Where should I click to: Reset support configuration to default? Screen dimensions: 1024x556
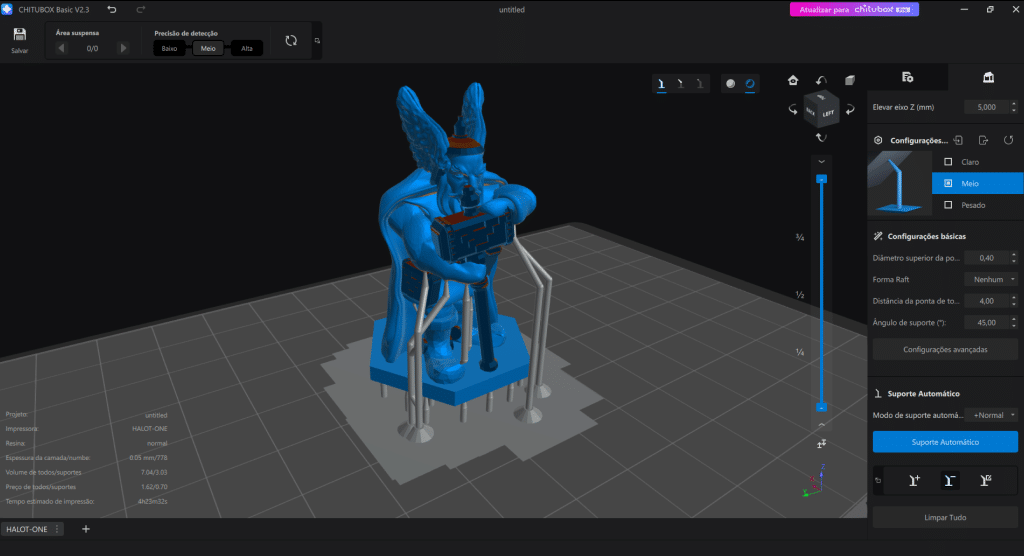coord(1008,140)
